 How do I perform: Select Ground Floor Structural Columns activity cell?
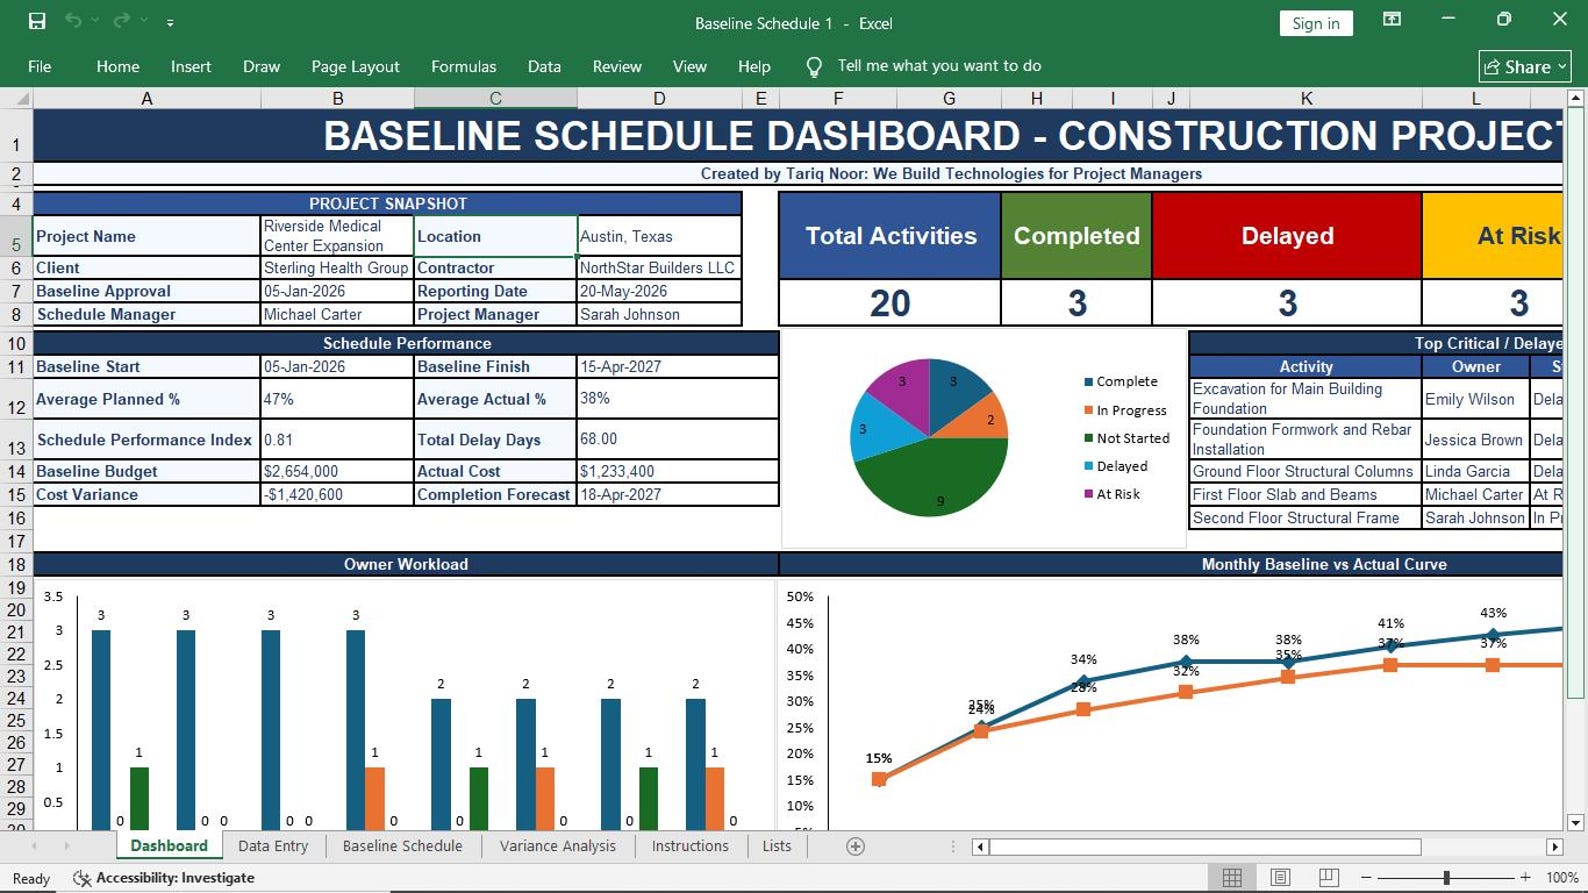click(x=1305, y=471)
